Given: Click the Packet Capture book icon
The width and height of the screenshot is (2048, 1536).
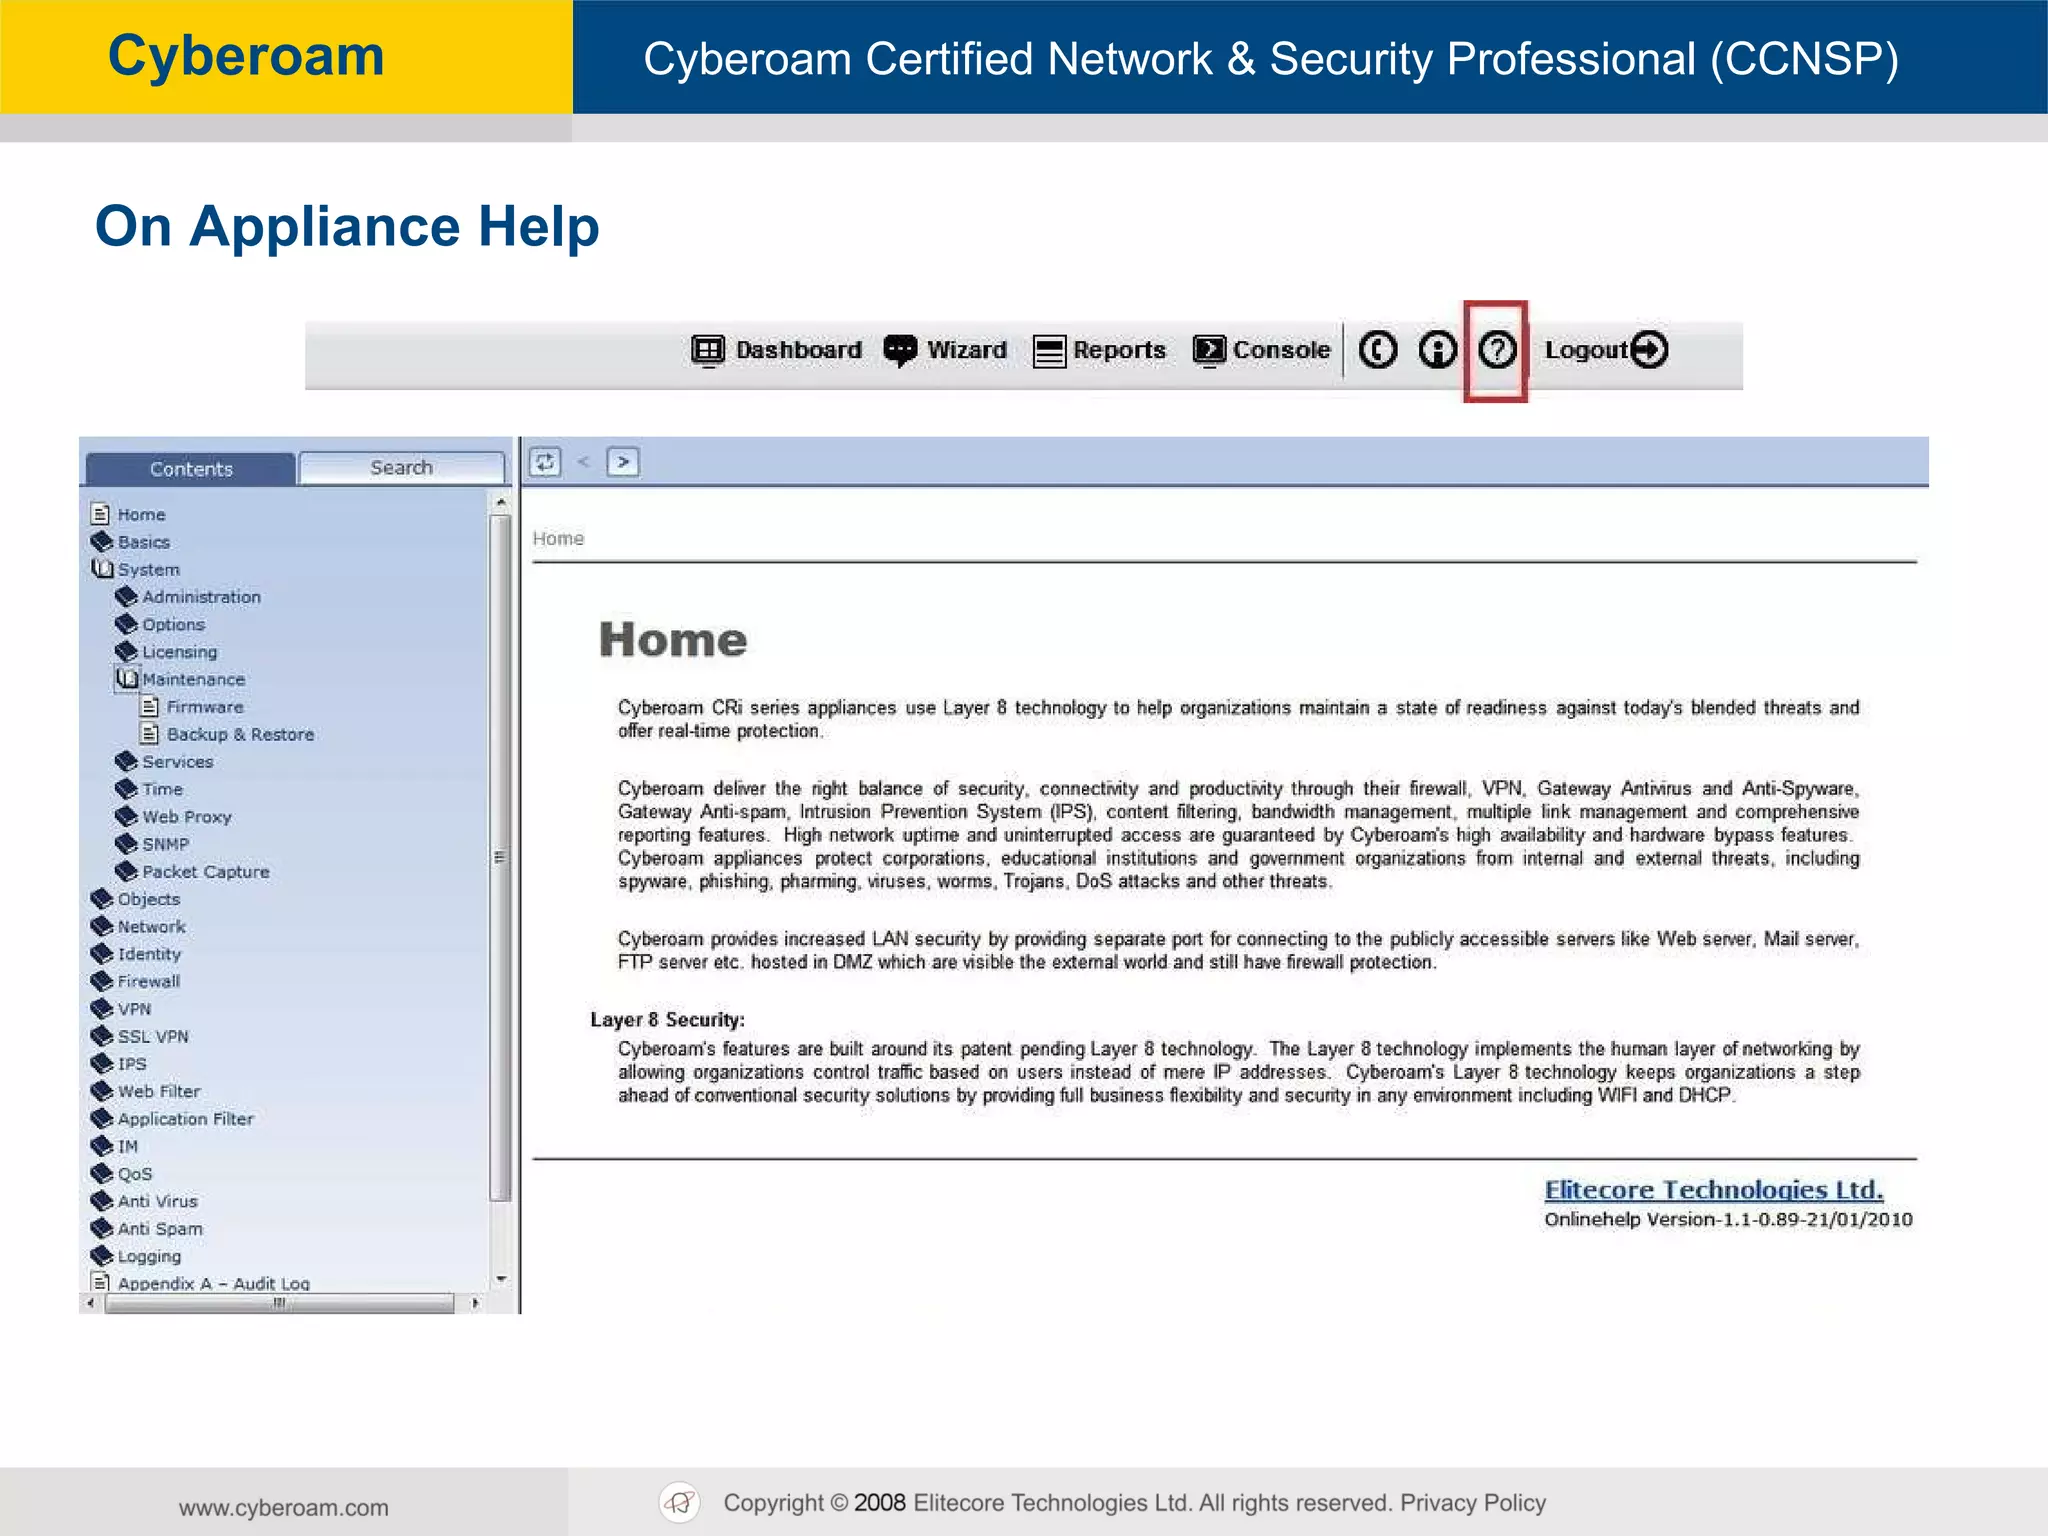Looking at the screenshot, I should click(126, 872).
